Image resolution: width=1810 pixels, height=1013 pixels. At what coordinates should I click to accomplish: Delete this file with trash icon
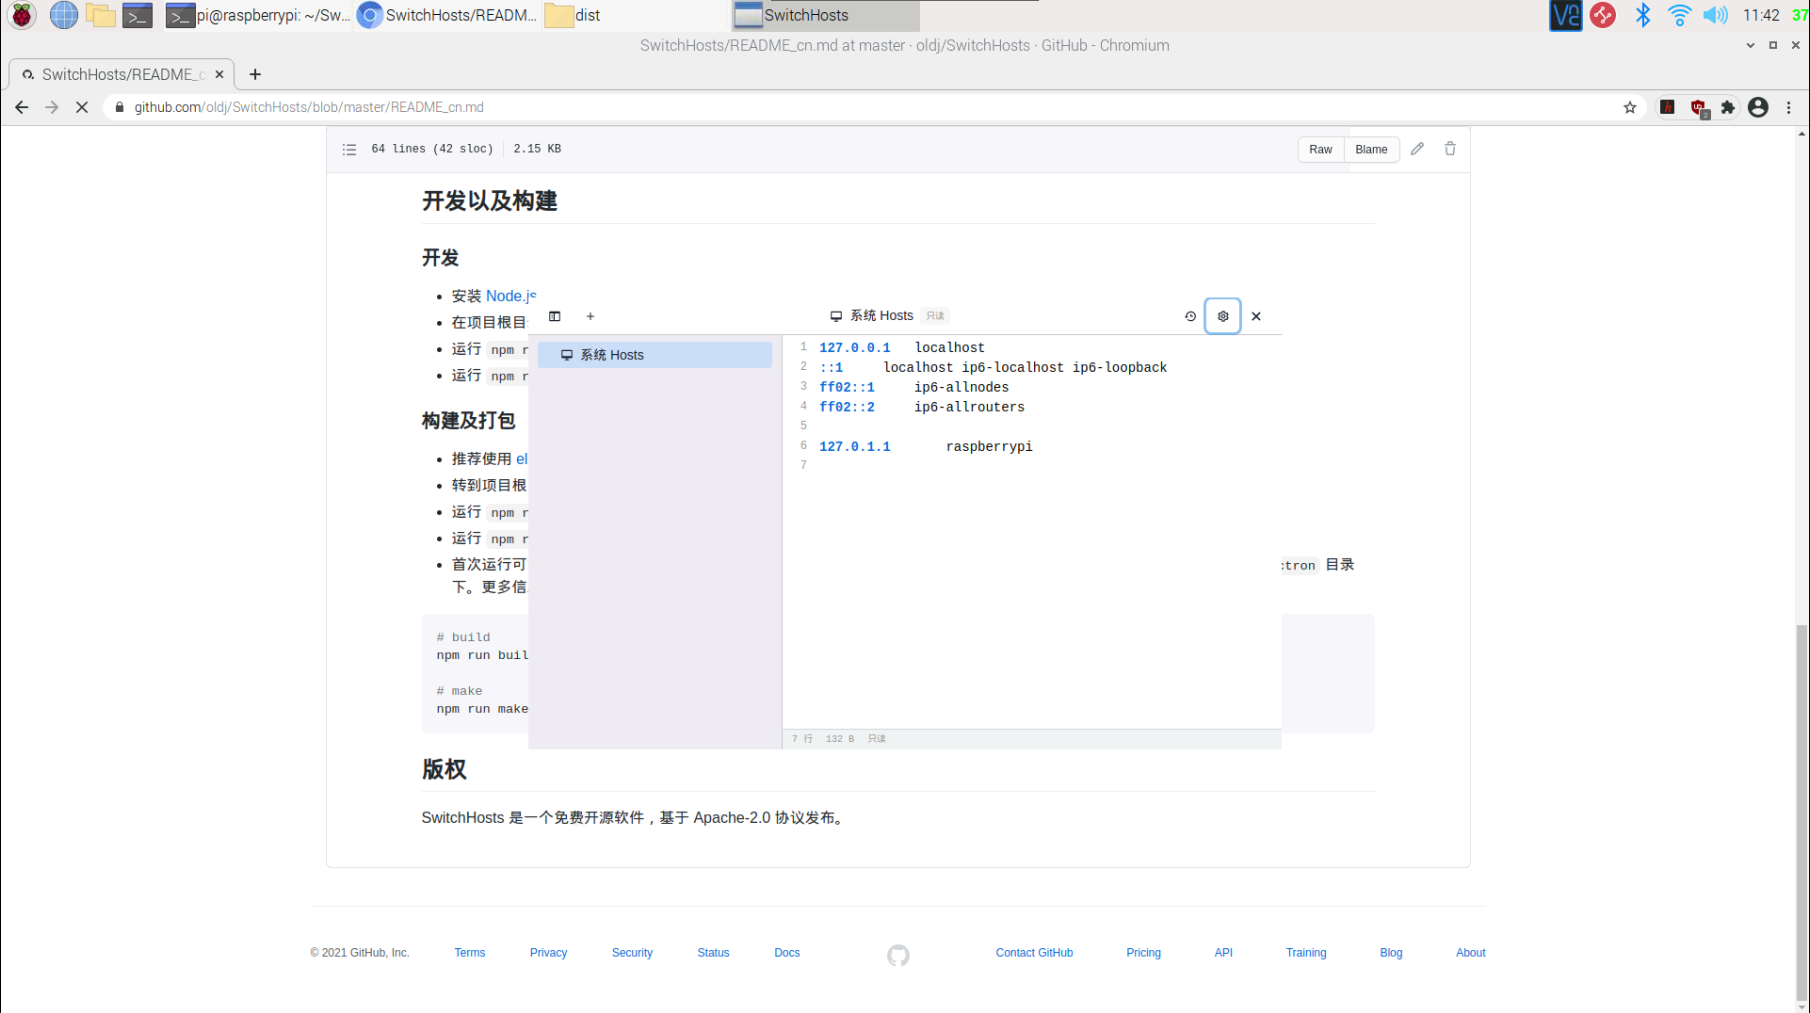pyautogui.click(x=1450, y=149)
